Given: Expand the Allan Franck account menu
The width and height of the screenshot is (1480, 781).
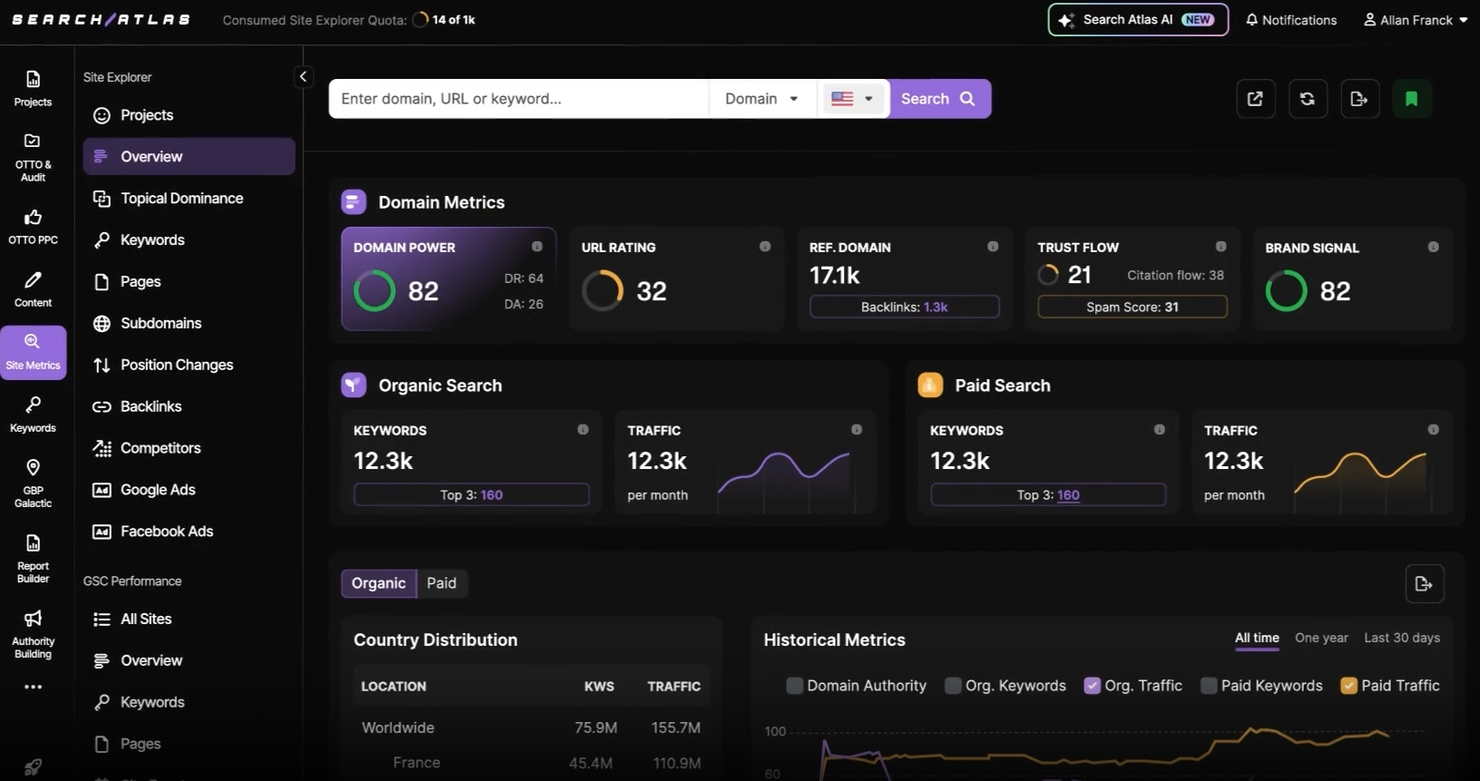Looking at the screenshot, I should [1414, 19].
